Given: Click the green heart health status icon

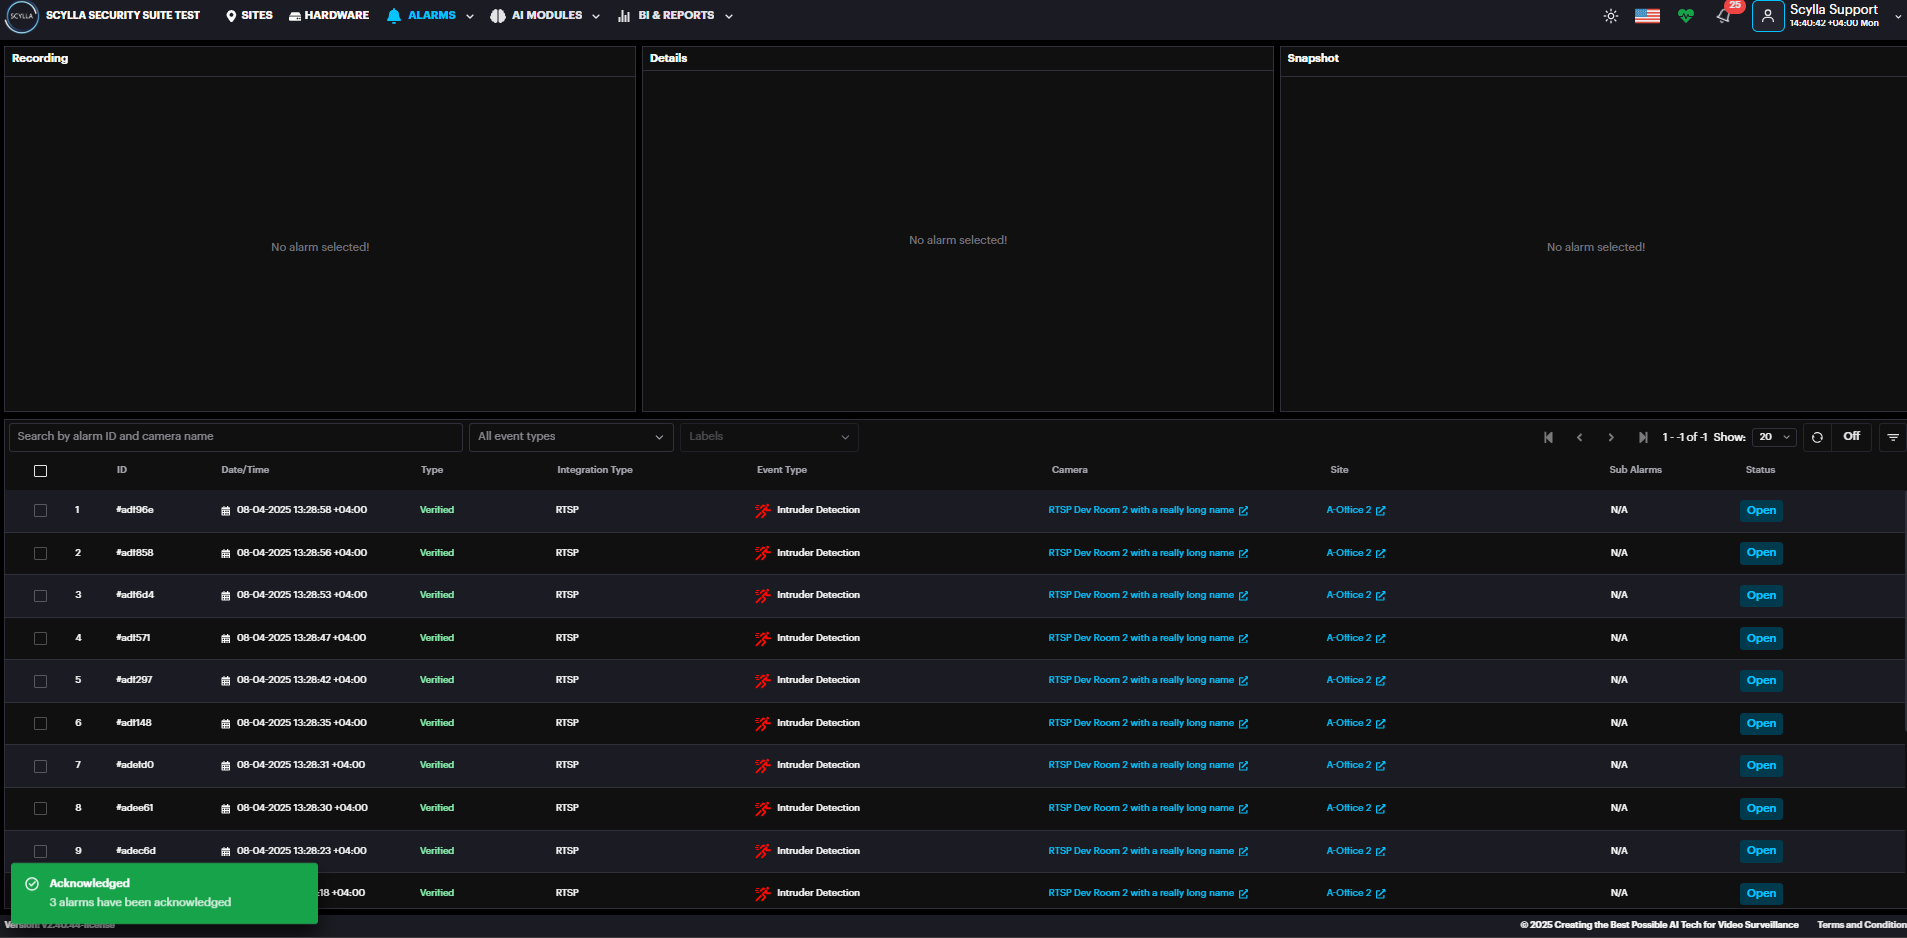Looking at the screenshot, I should pyautogui.click(x=1686, y=16).
